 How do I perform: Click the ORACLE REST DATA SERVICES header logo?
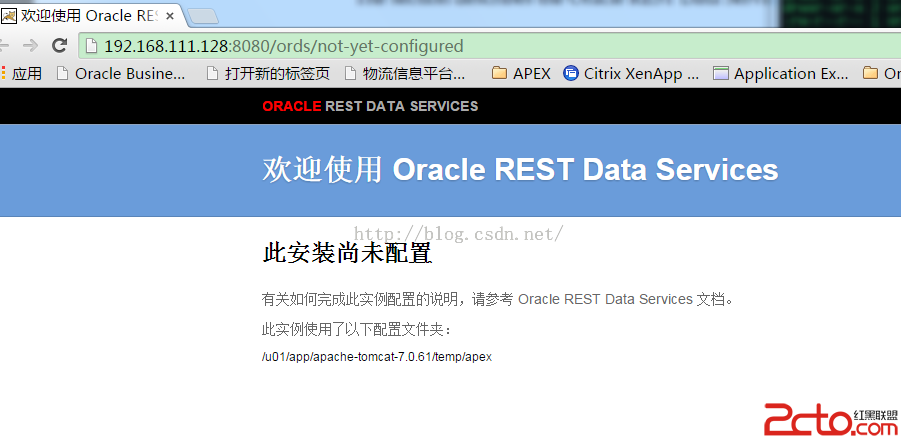[370, 106]
